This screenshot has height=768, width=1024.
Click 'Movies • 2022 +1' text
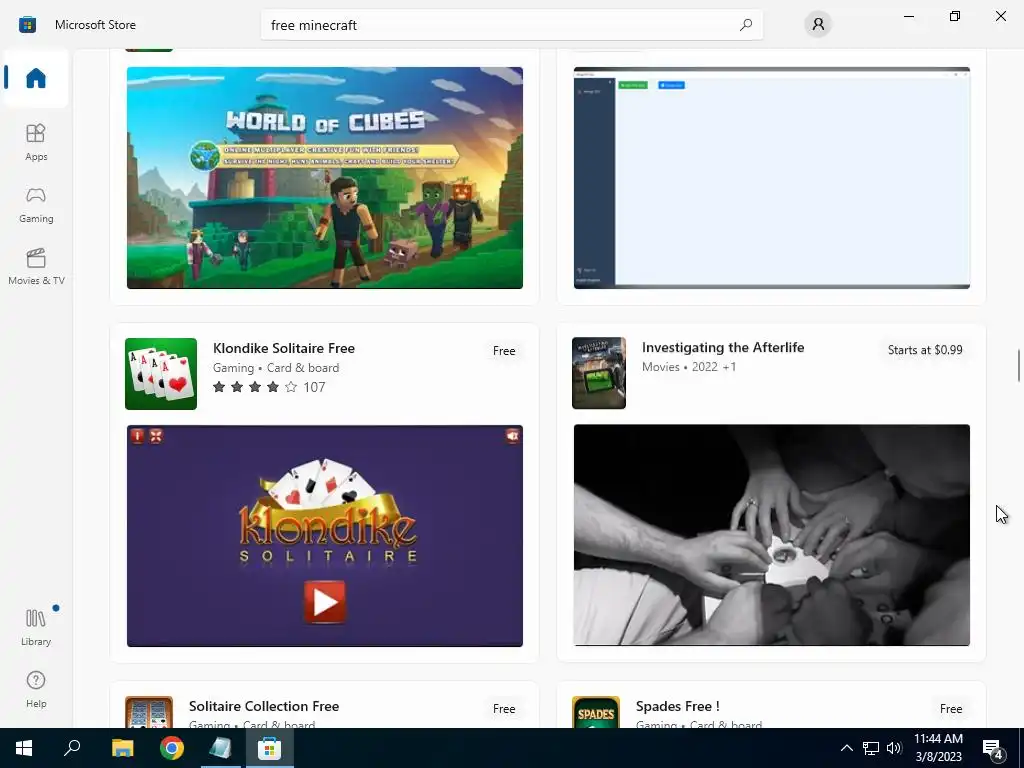pos(689,367)
